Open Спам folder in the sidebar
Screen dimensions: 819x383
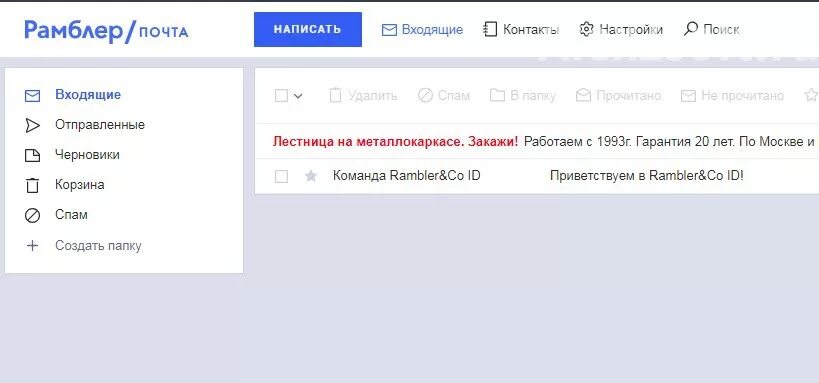[71, 215]
